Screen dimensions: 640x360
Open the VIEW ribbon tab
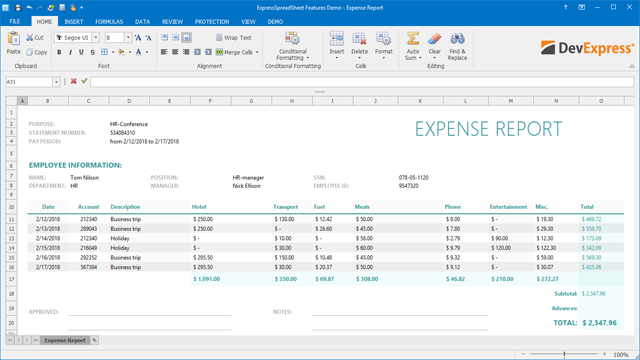[248, 22]
